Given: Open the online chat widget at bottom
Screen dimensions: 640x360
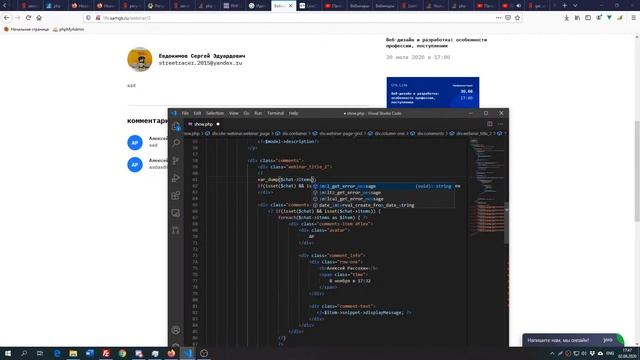Looking at the screenshot, I should 573,340.
